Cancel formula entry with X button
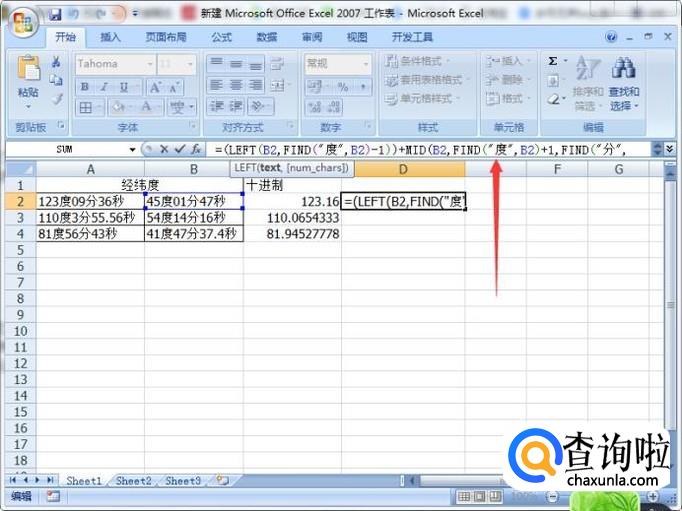This screenshot has height=511, width=682. tap(164, 150)
